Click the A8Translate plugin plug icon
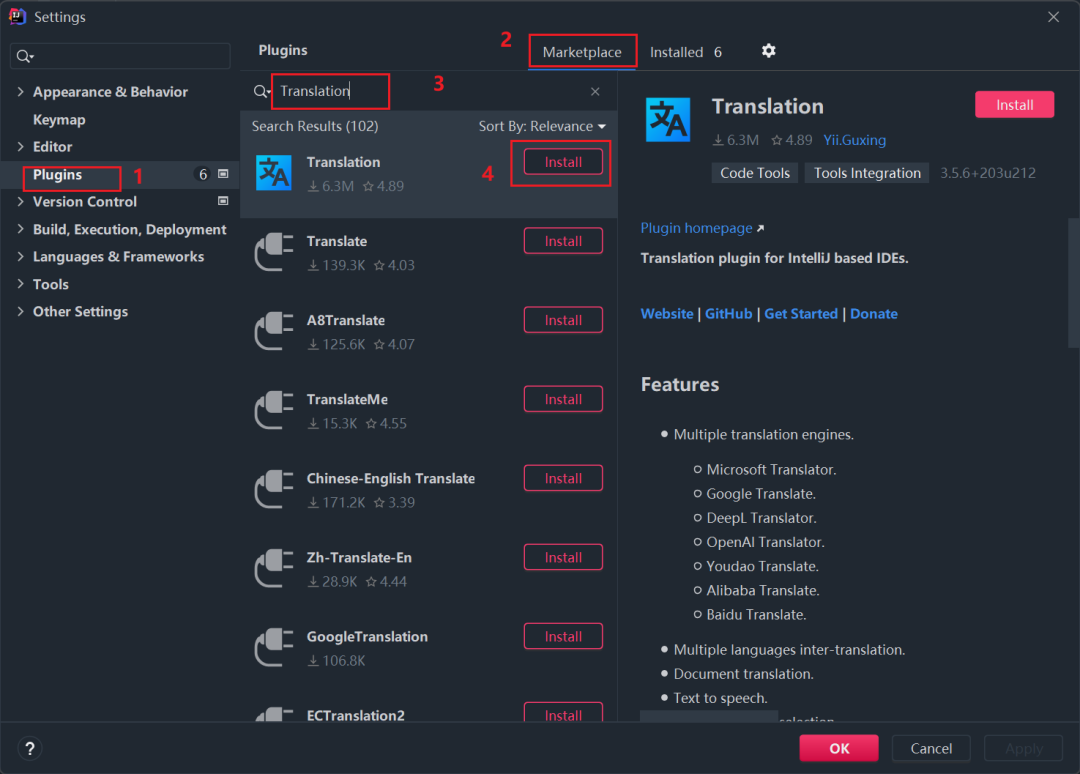 pyautogui.click(x=273, y=331)
